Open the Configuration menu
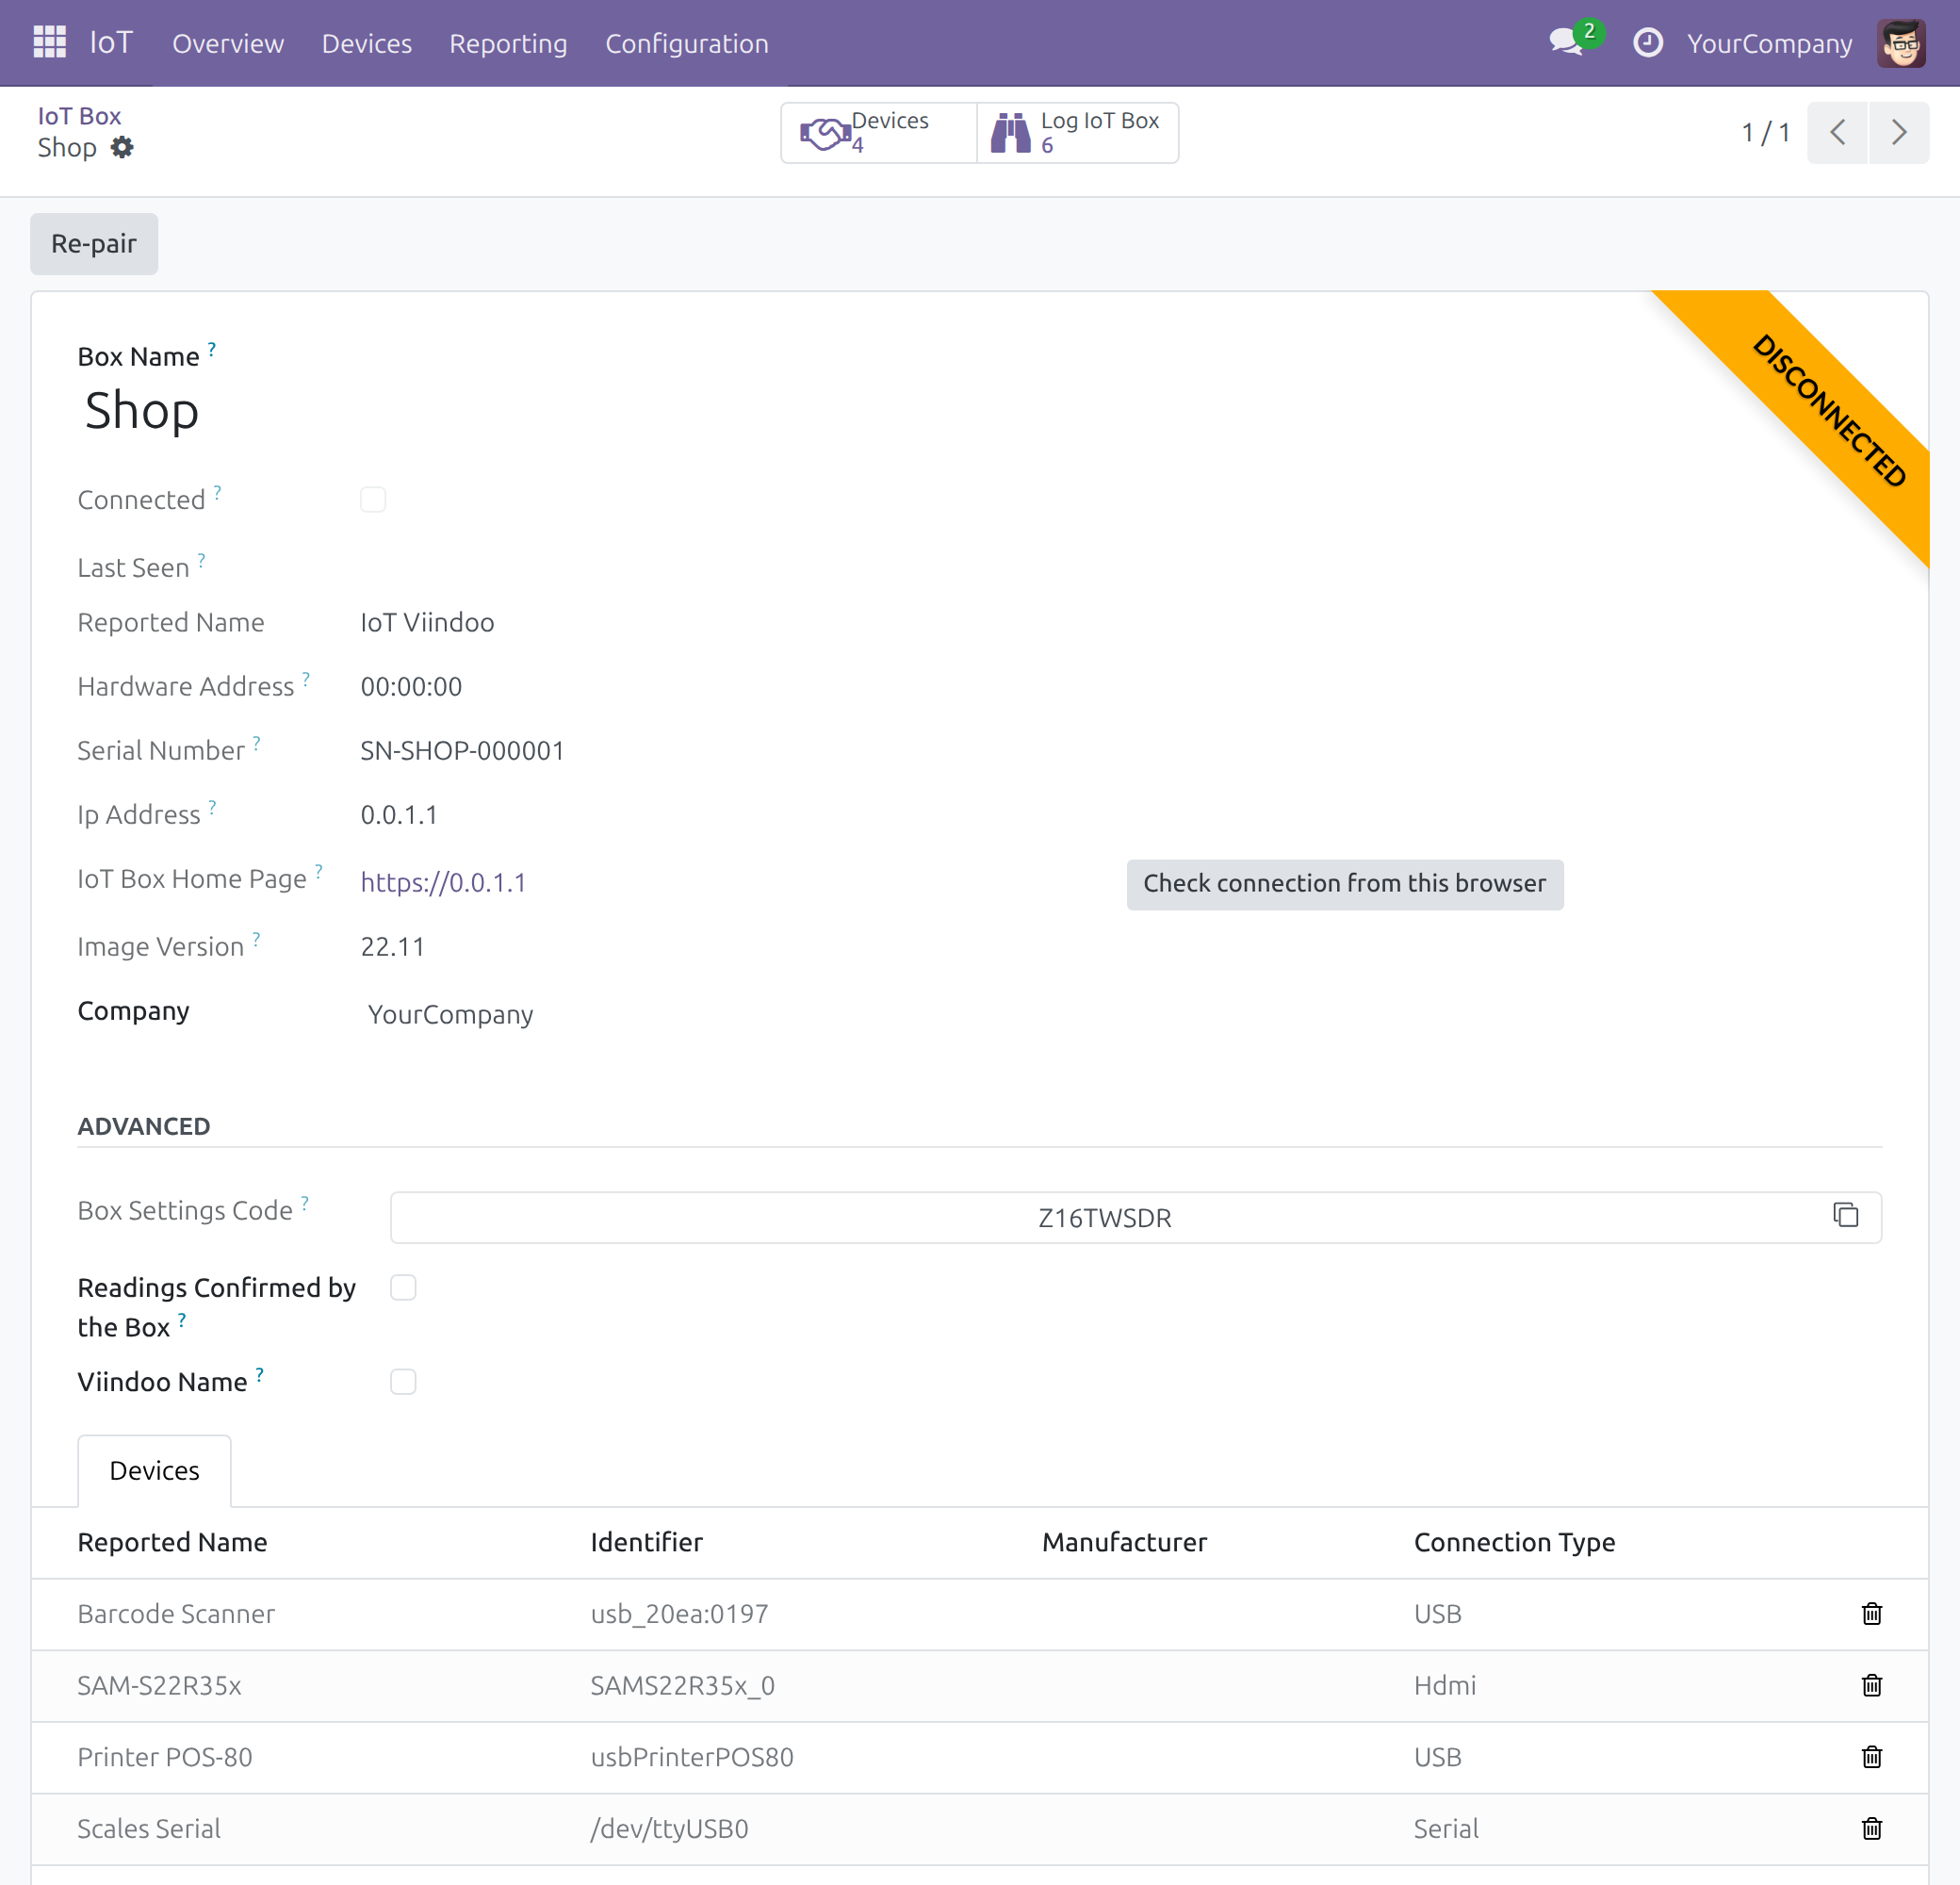 [686, 43]
